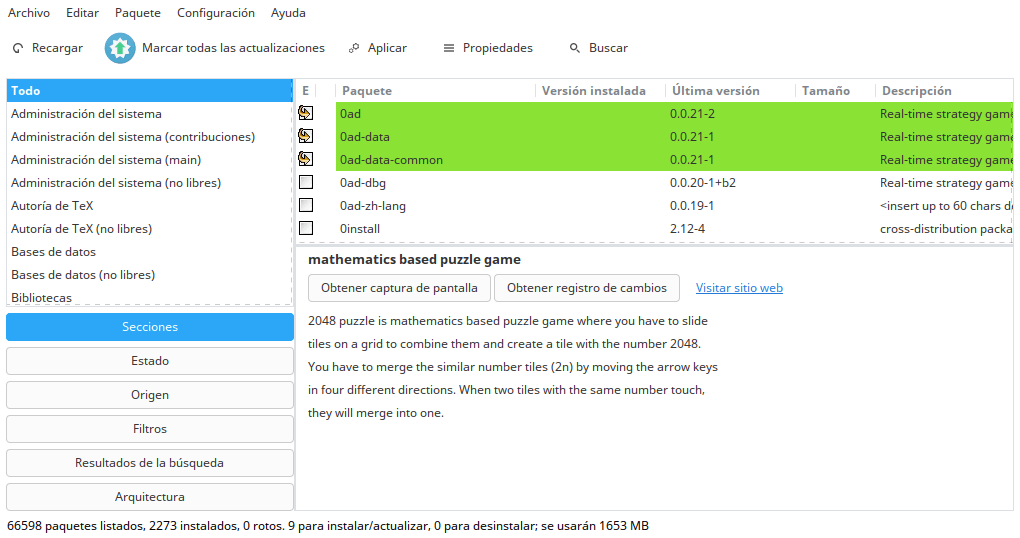
Task: Select the 0ad-data-common package name
Action: [x=391, y=159]
